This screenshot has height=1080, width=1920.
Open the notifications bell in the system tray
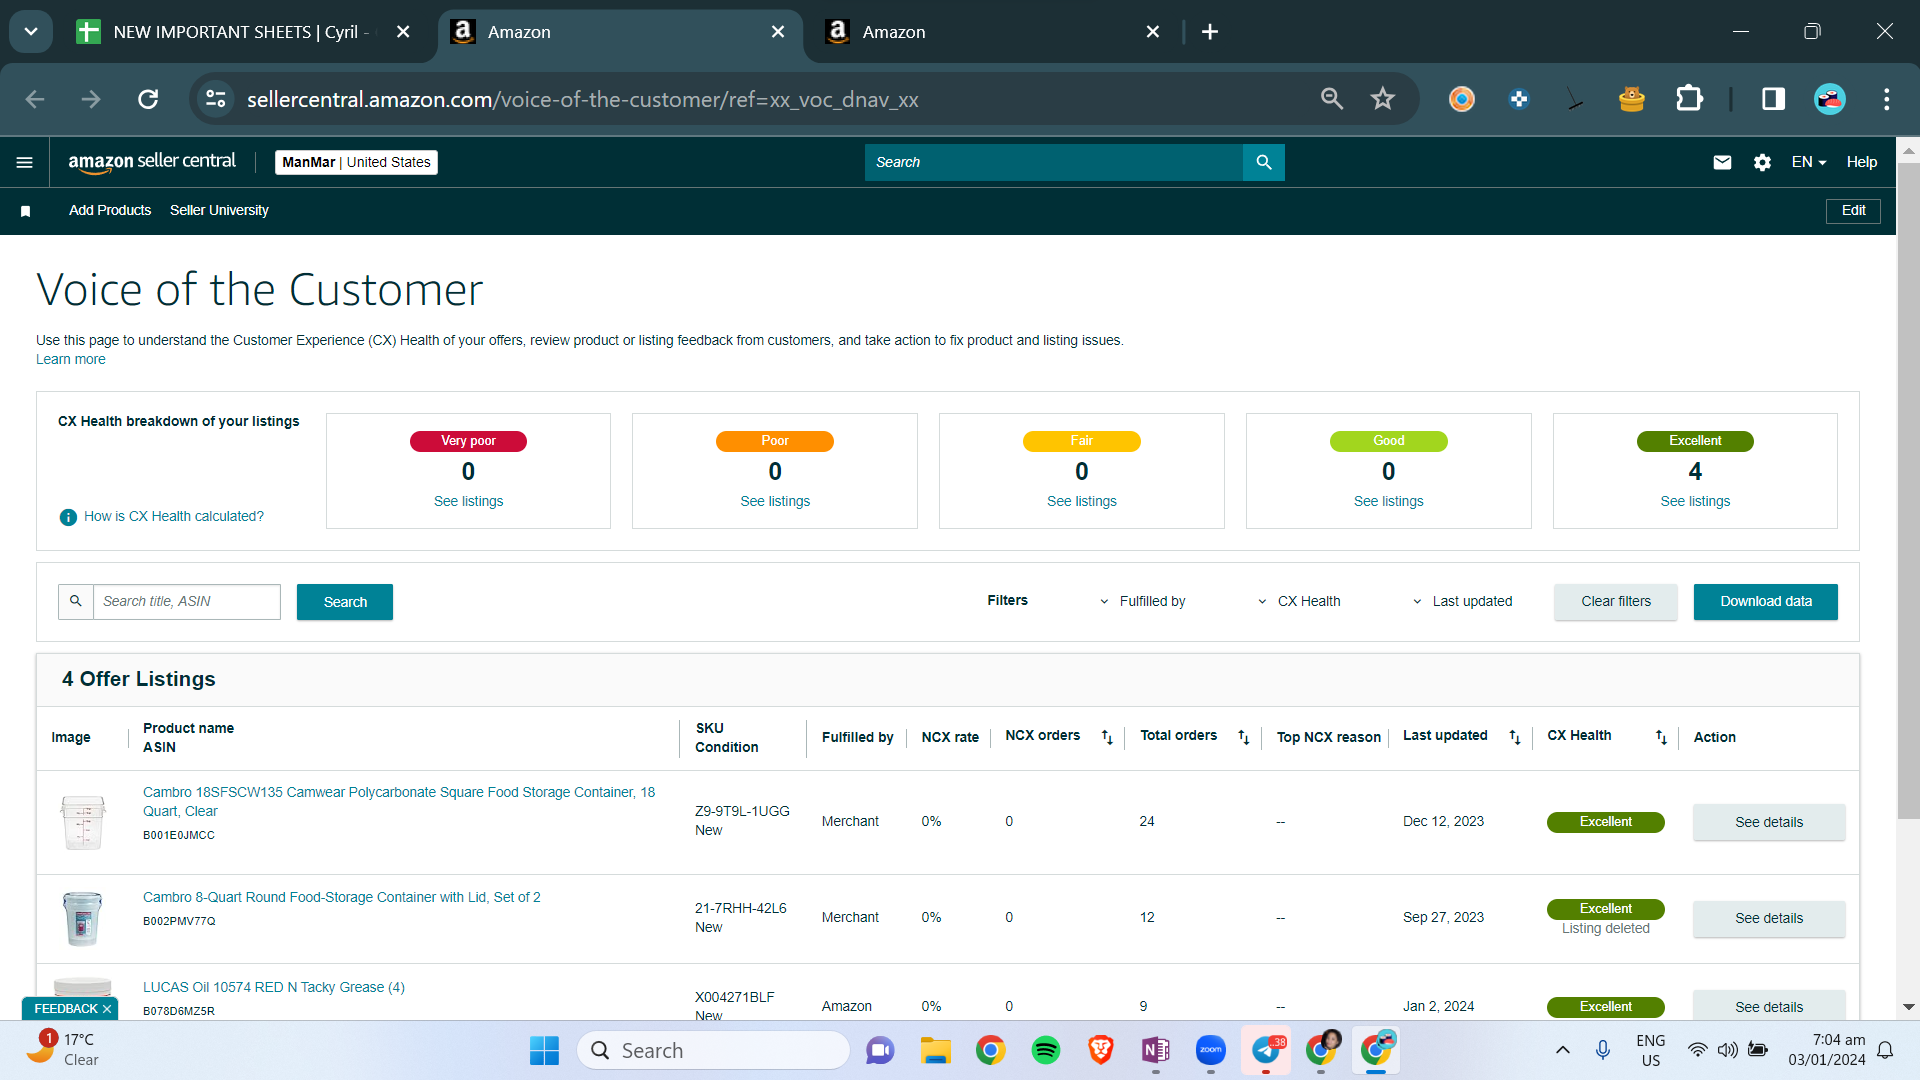click(x=1885, y=1050)
